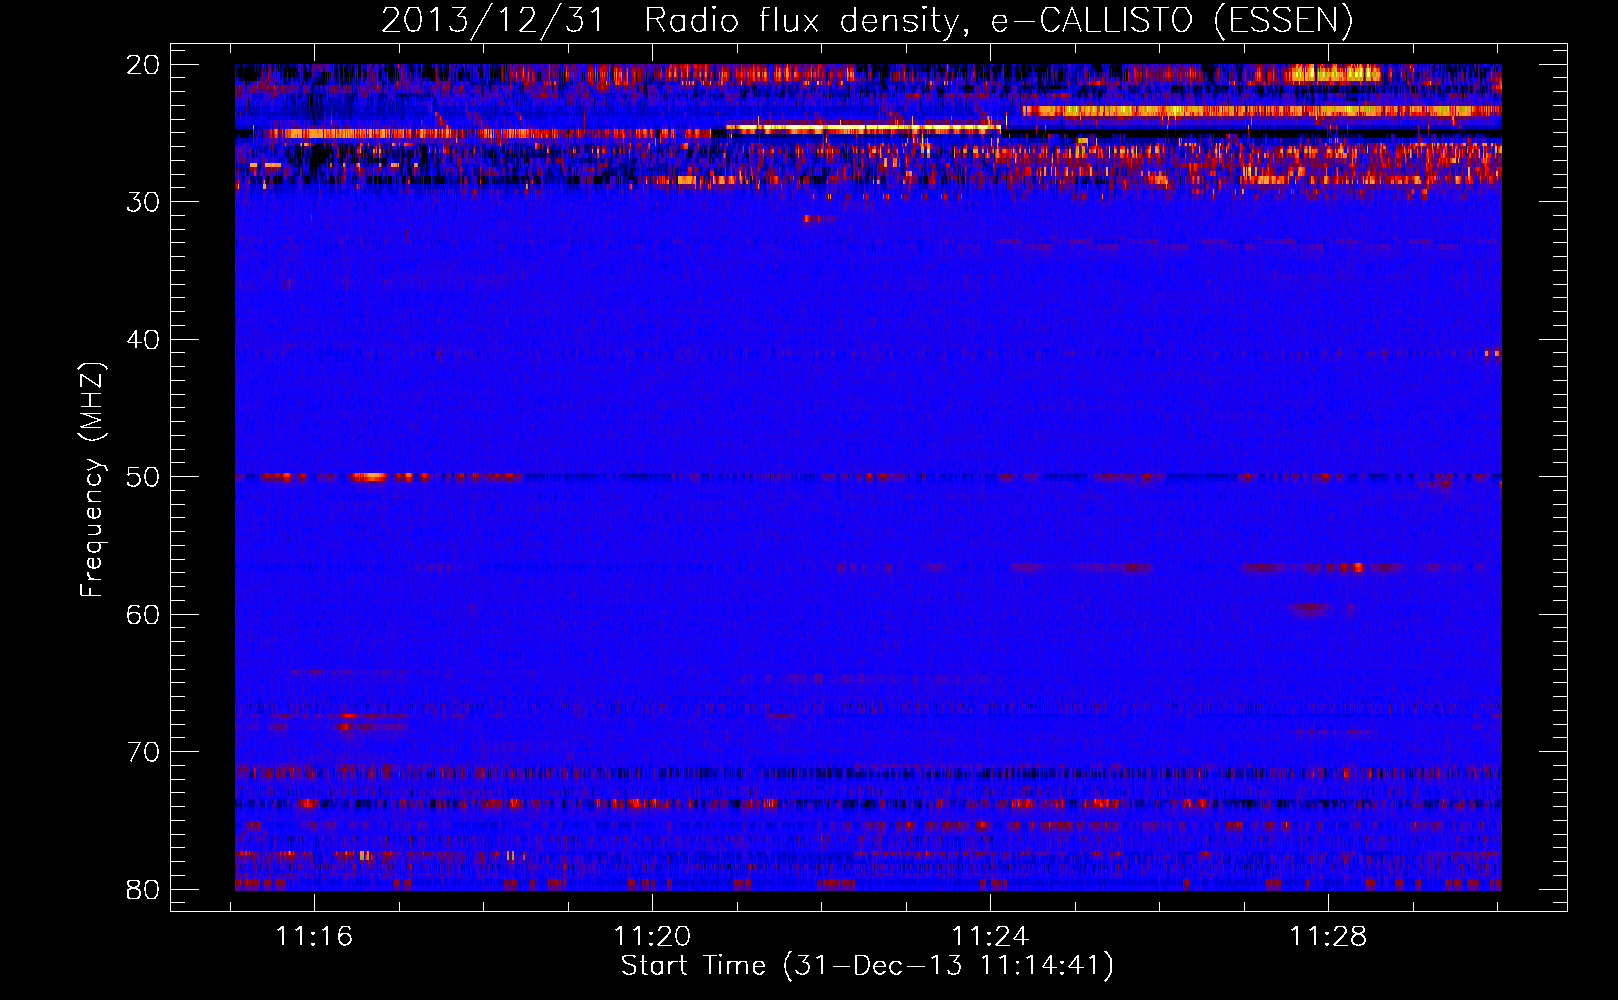Click the bright burst at 50 MHz near 11:16
Screen dimensions: 1618x1000
coord(369,477)
